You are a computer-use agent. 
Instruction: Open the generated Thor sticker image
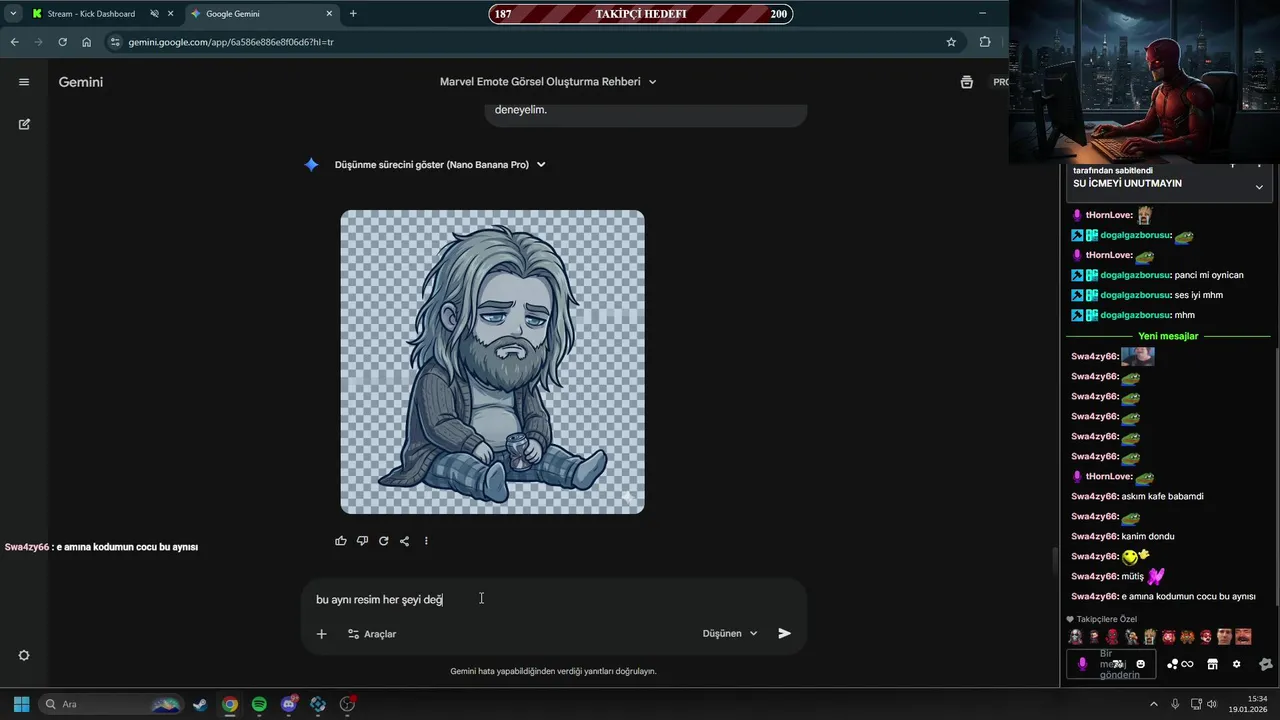tap(492, 362)
